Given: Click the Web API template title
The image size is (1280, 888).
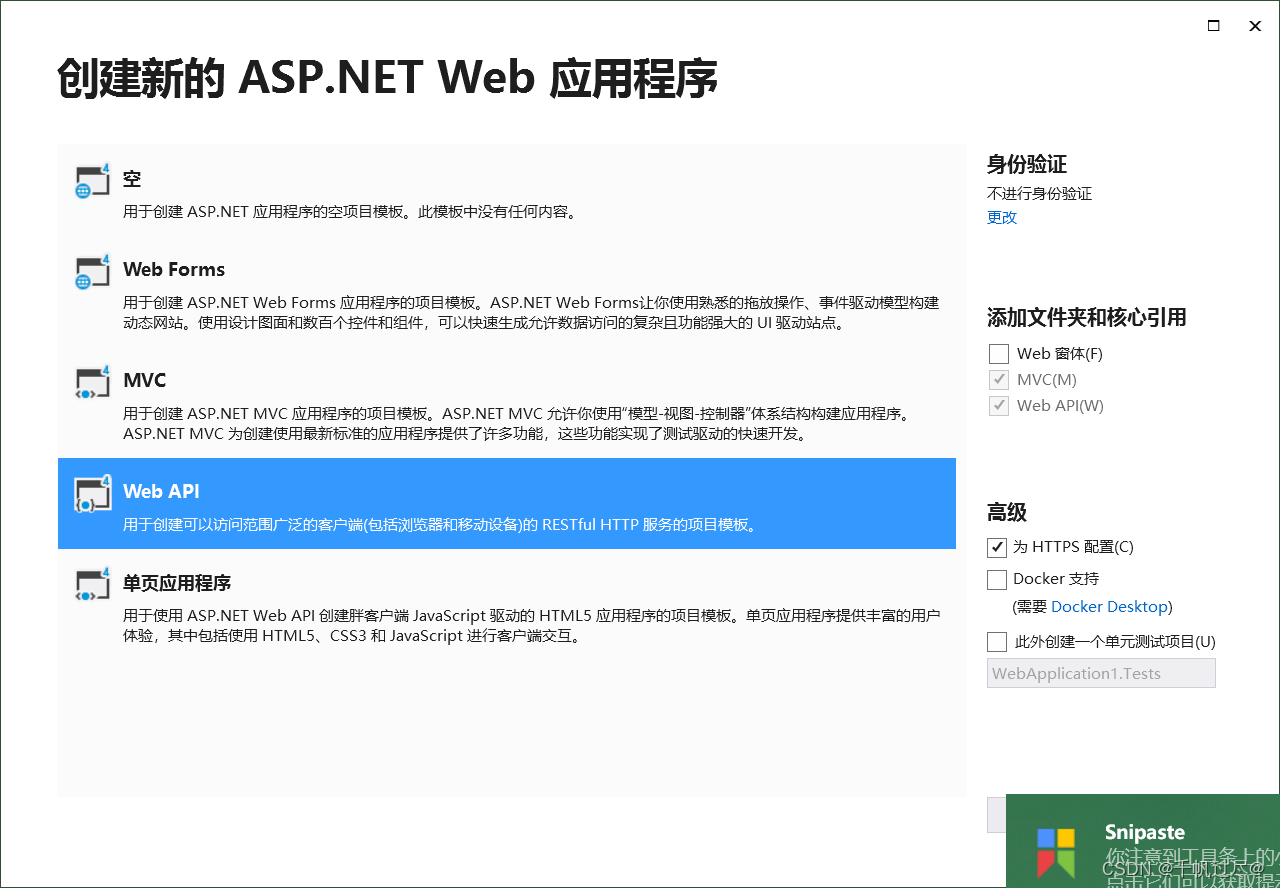Looking at the screenshot, I should tap(161, 491).
